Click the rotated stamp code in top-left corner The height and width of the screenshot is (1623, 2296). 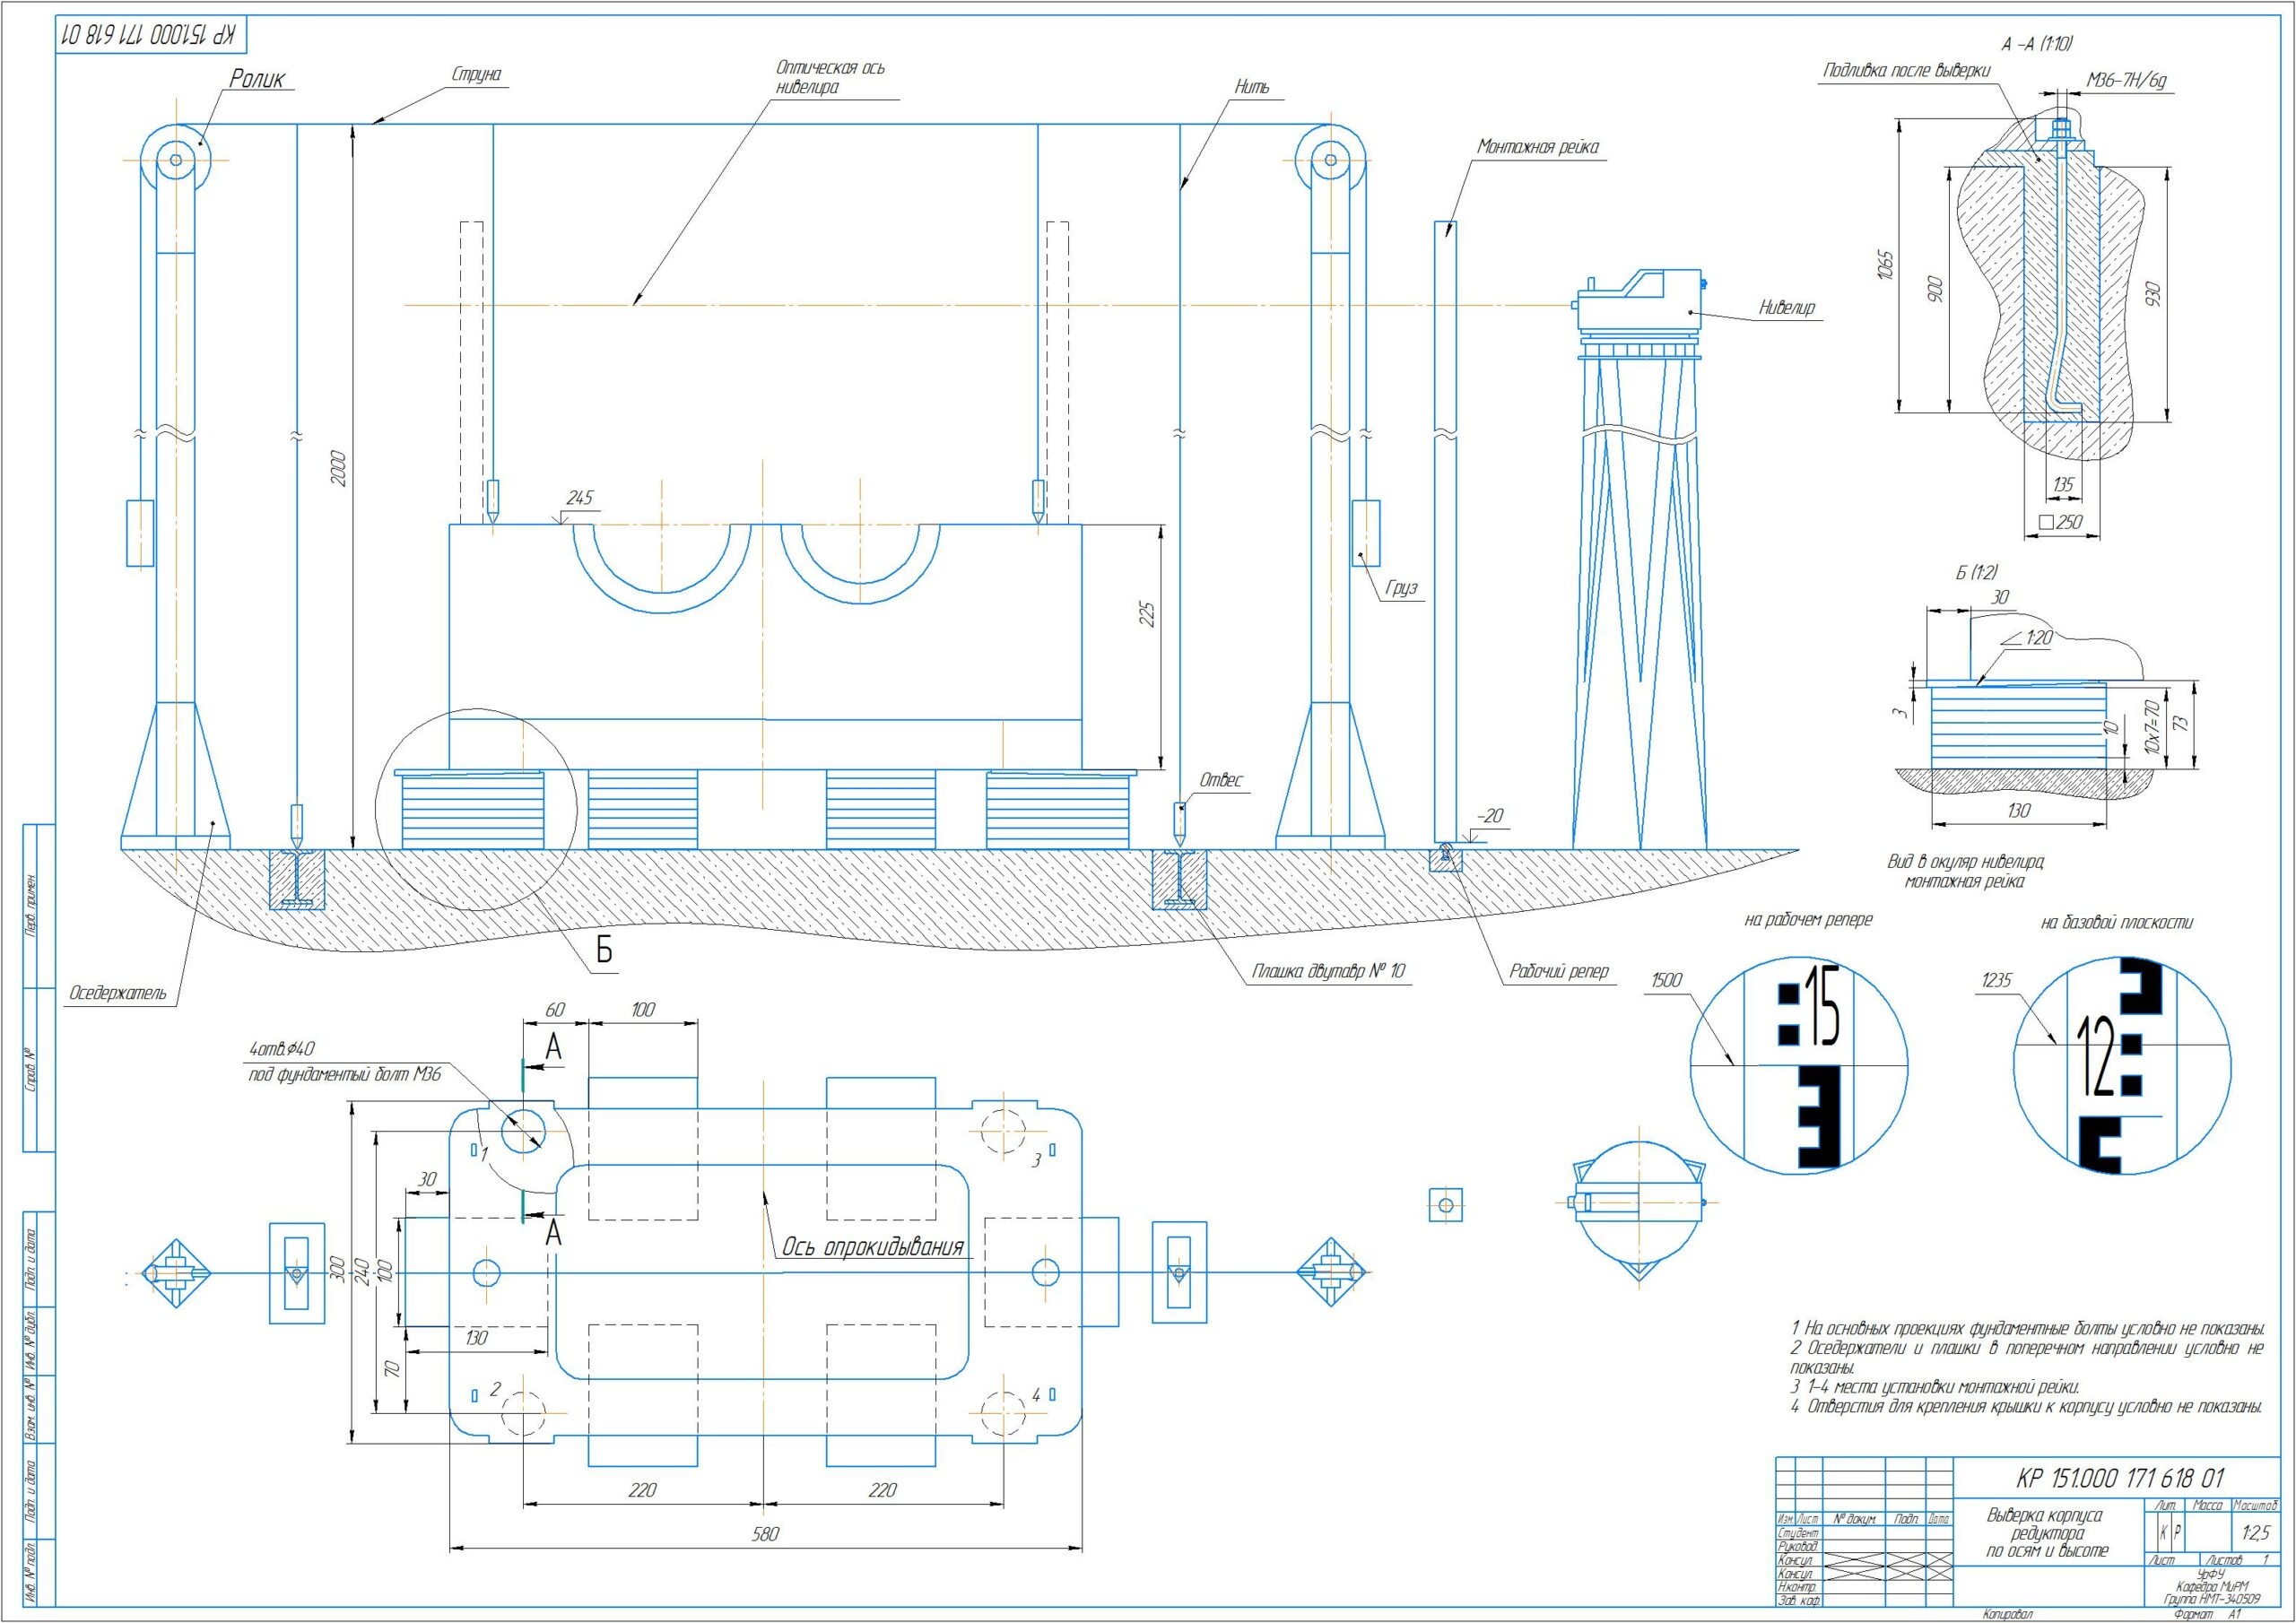[150, 35]
